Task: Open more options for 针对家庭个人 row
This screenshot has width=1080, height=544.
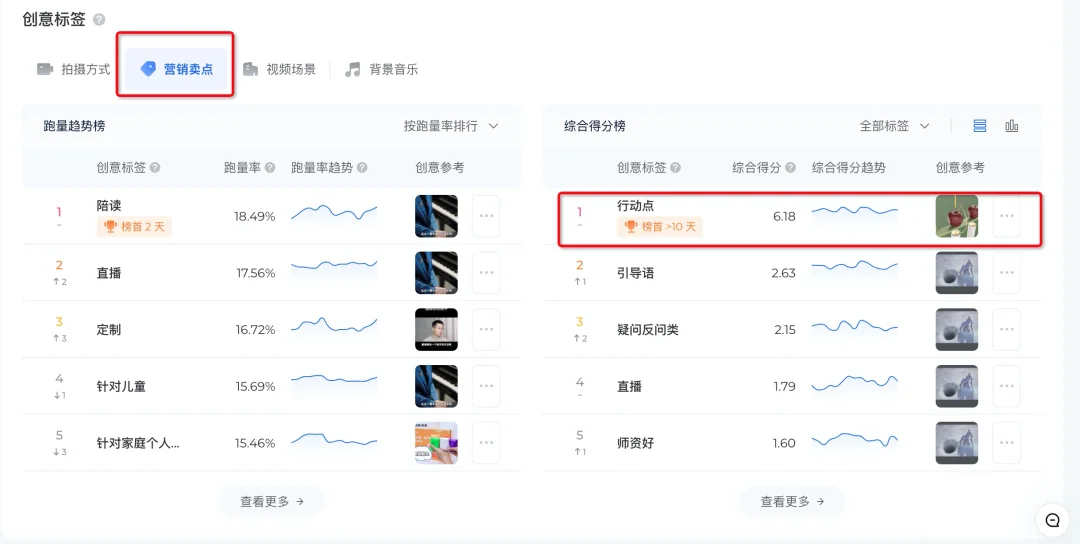Action: click(x=486, y=443)
